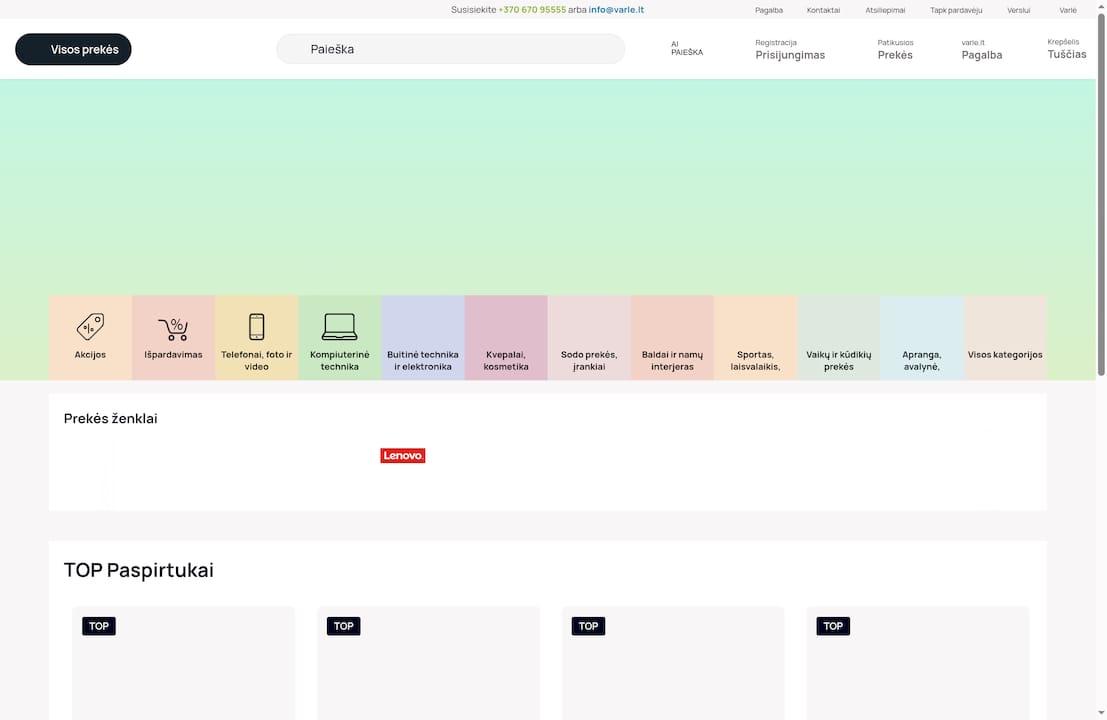Open Kompiuterinė technika laptop icon
This screenshot has width=1107, height=720.
tap(339, 327)
